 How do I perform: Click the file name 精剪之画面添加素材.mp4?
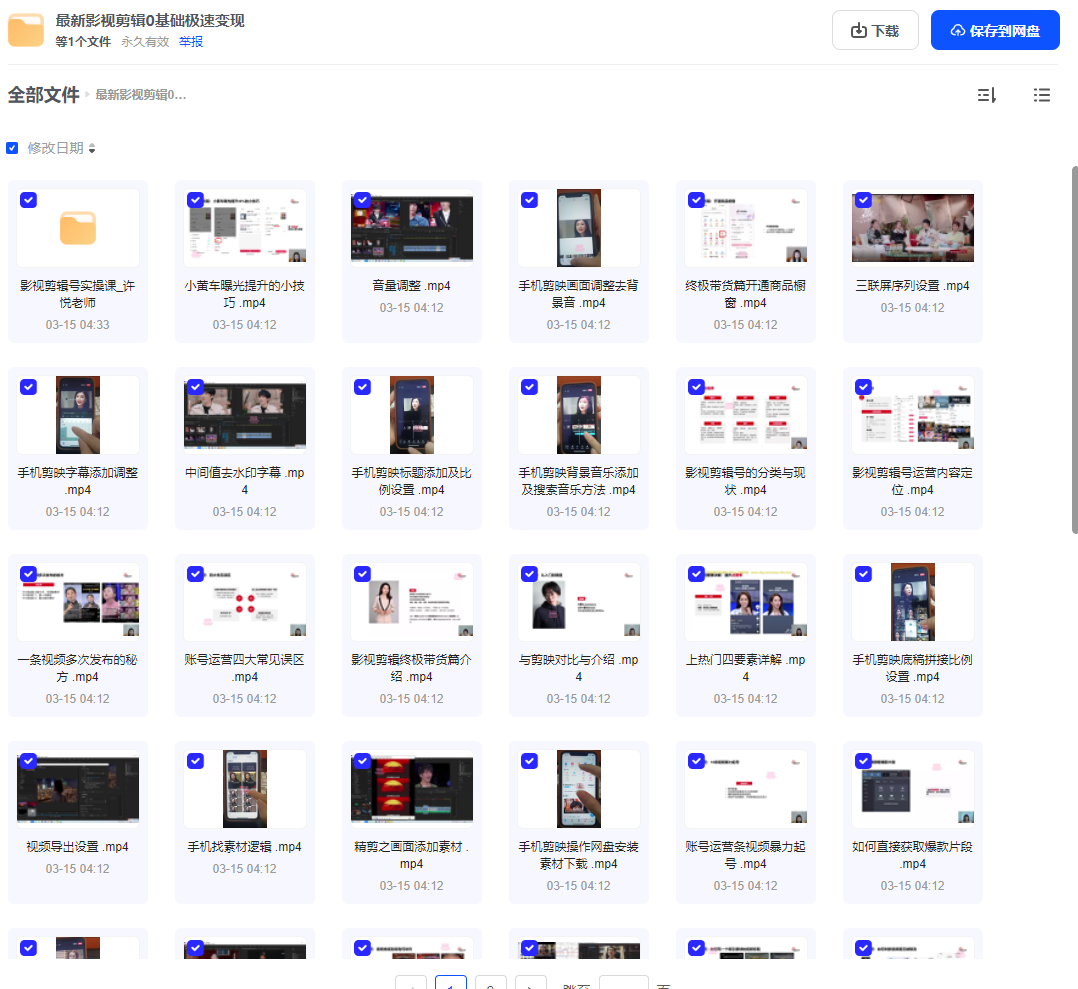pyautogui.click(x=412, y=855)
